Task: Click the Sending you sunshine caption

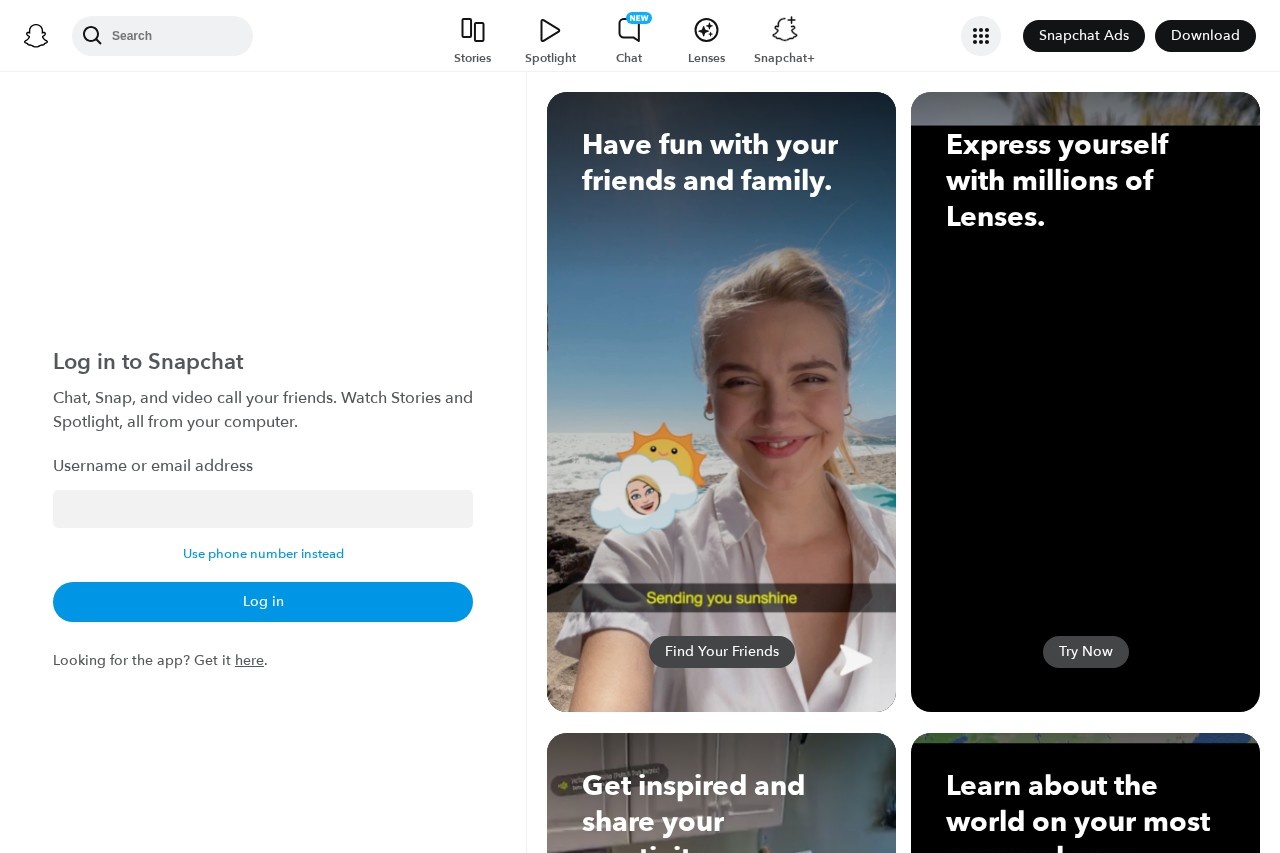Action: (x=721, y=598)
